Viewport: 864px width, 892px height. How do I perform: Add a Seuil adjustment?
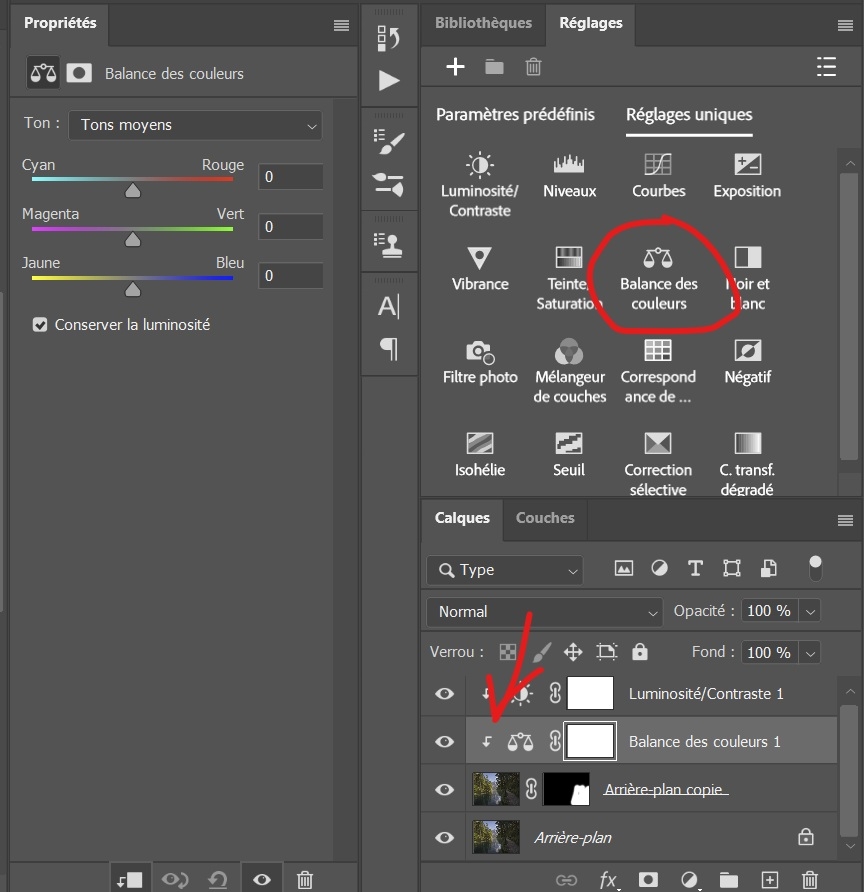point(569,455)
